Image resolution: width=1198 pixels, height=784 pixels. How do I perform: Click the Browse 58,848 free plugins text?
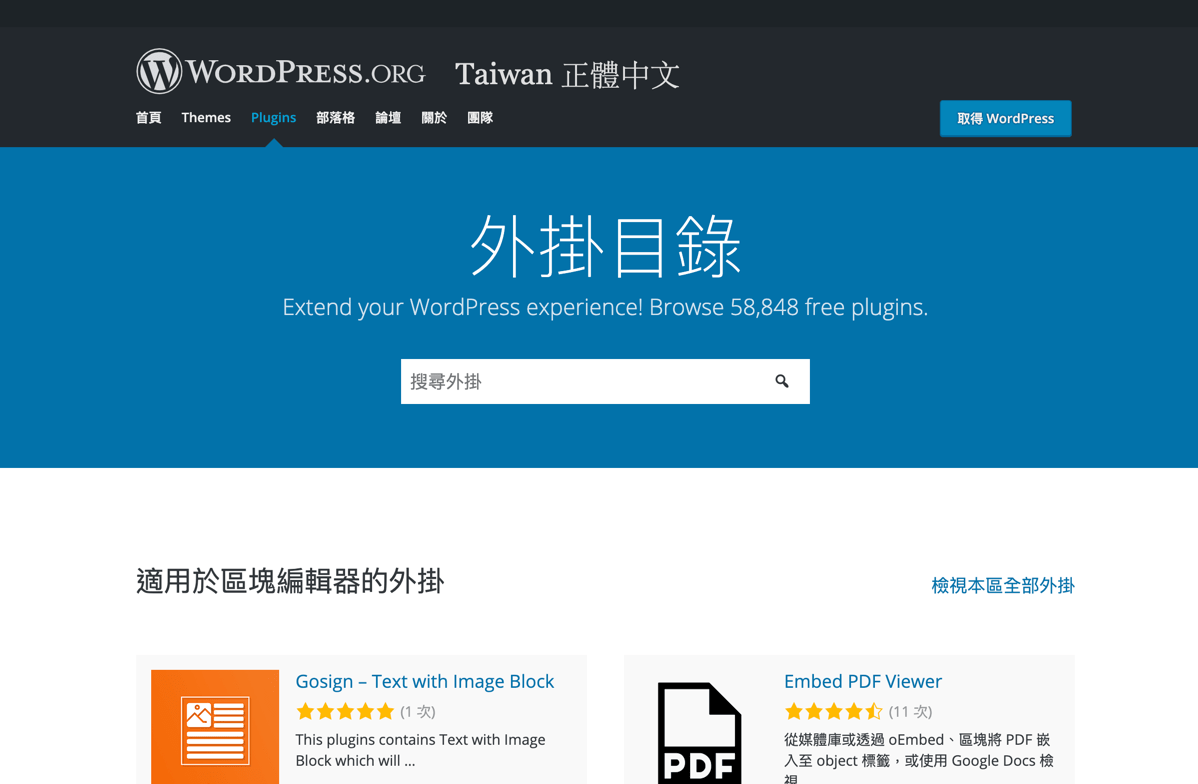(x=788, y=307)
